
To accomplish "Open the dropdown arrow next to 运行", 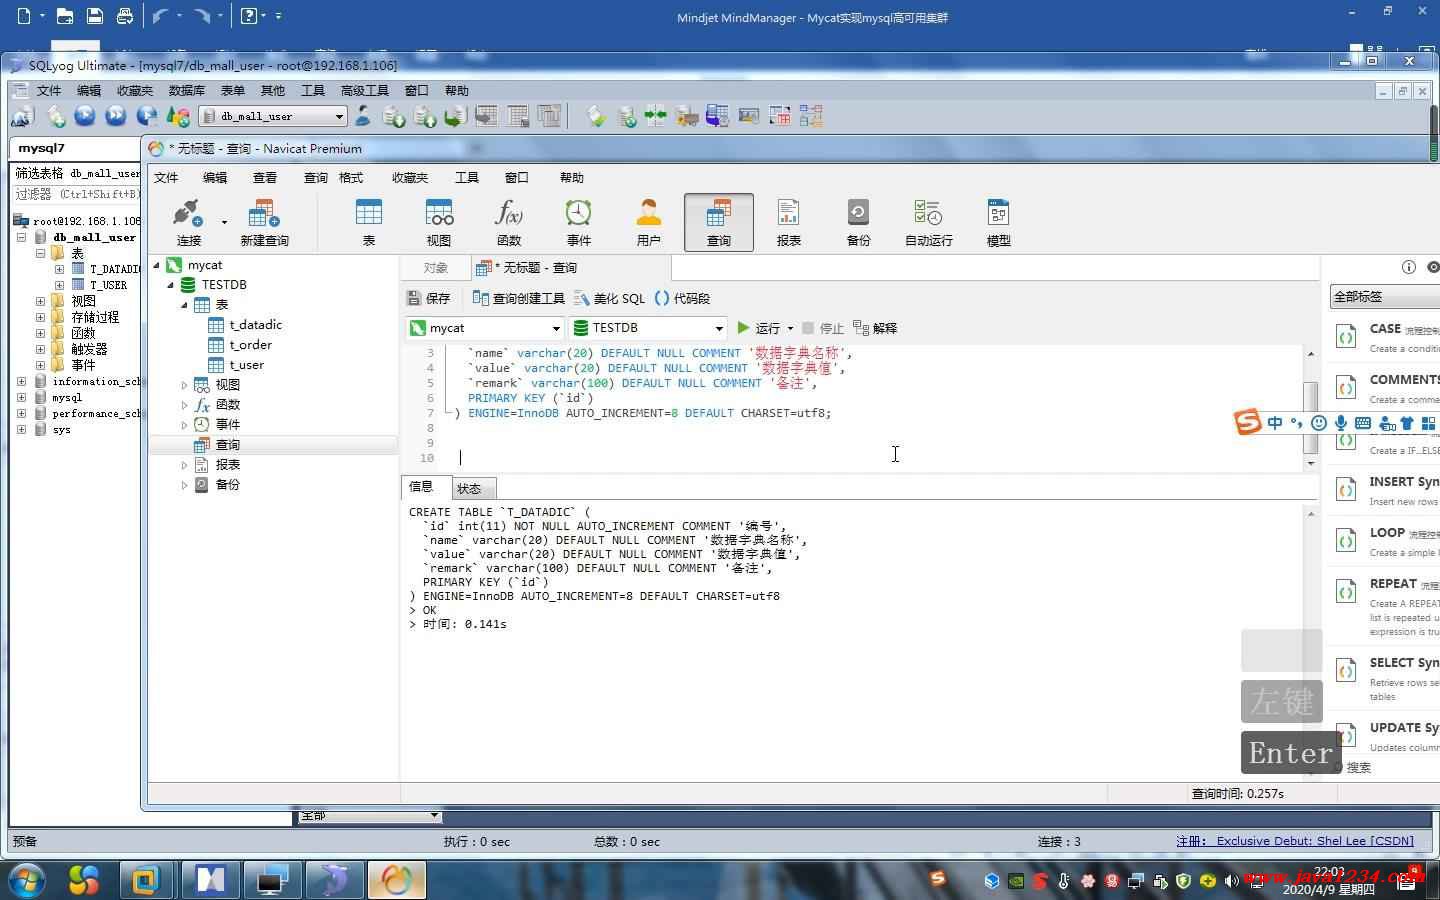I will 790,328.
